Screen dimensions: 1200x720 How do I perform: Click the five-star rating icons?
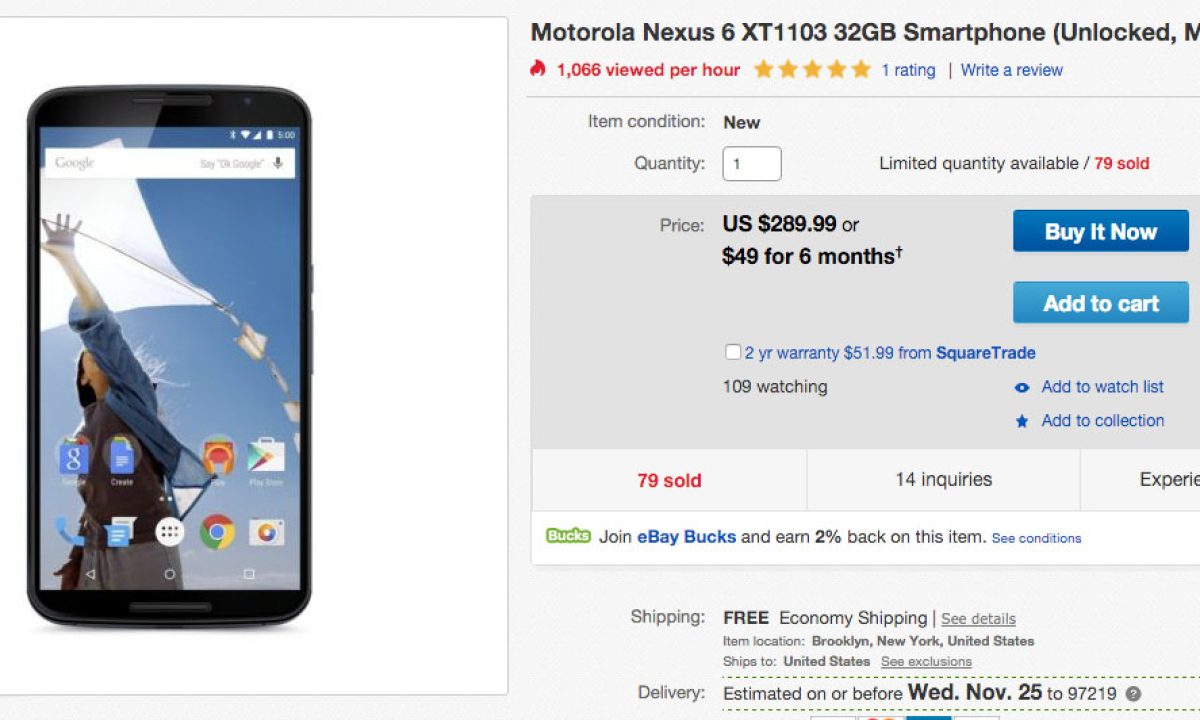(x=812, y=70)
